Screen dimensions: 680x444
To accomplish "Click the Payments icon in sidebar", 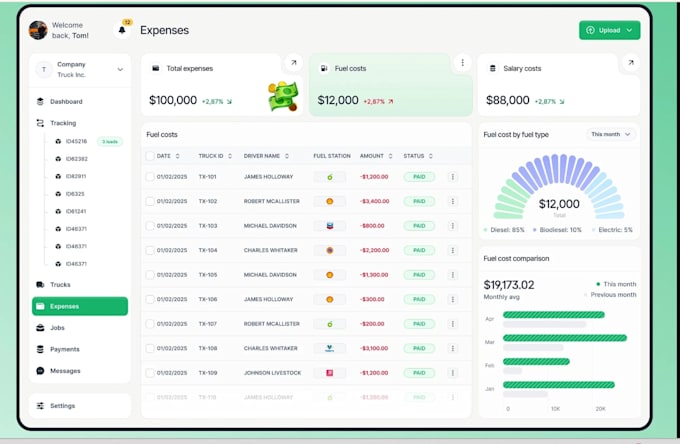I will 40,349.
